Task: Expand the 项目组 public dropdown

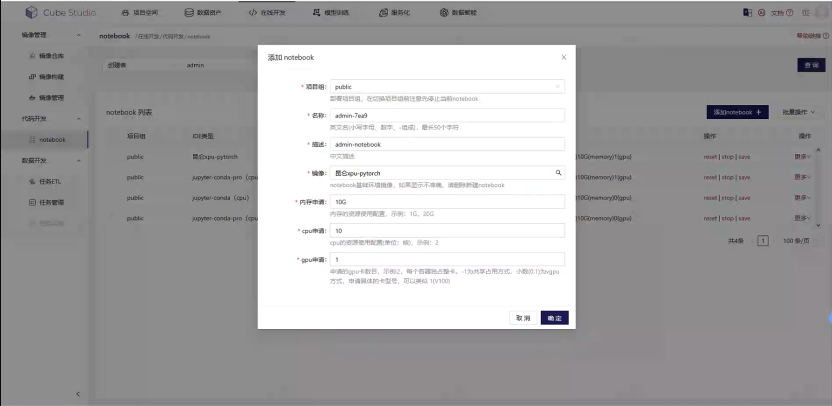Action: coord(447,87)
